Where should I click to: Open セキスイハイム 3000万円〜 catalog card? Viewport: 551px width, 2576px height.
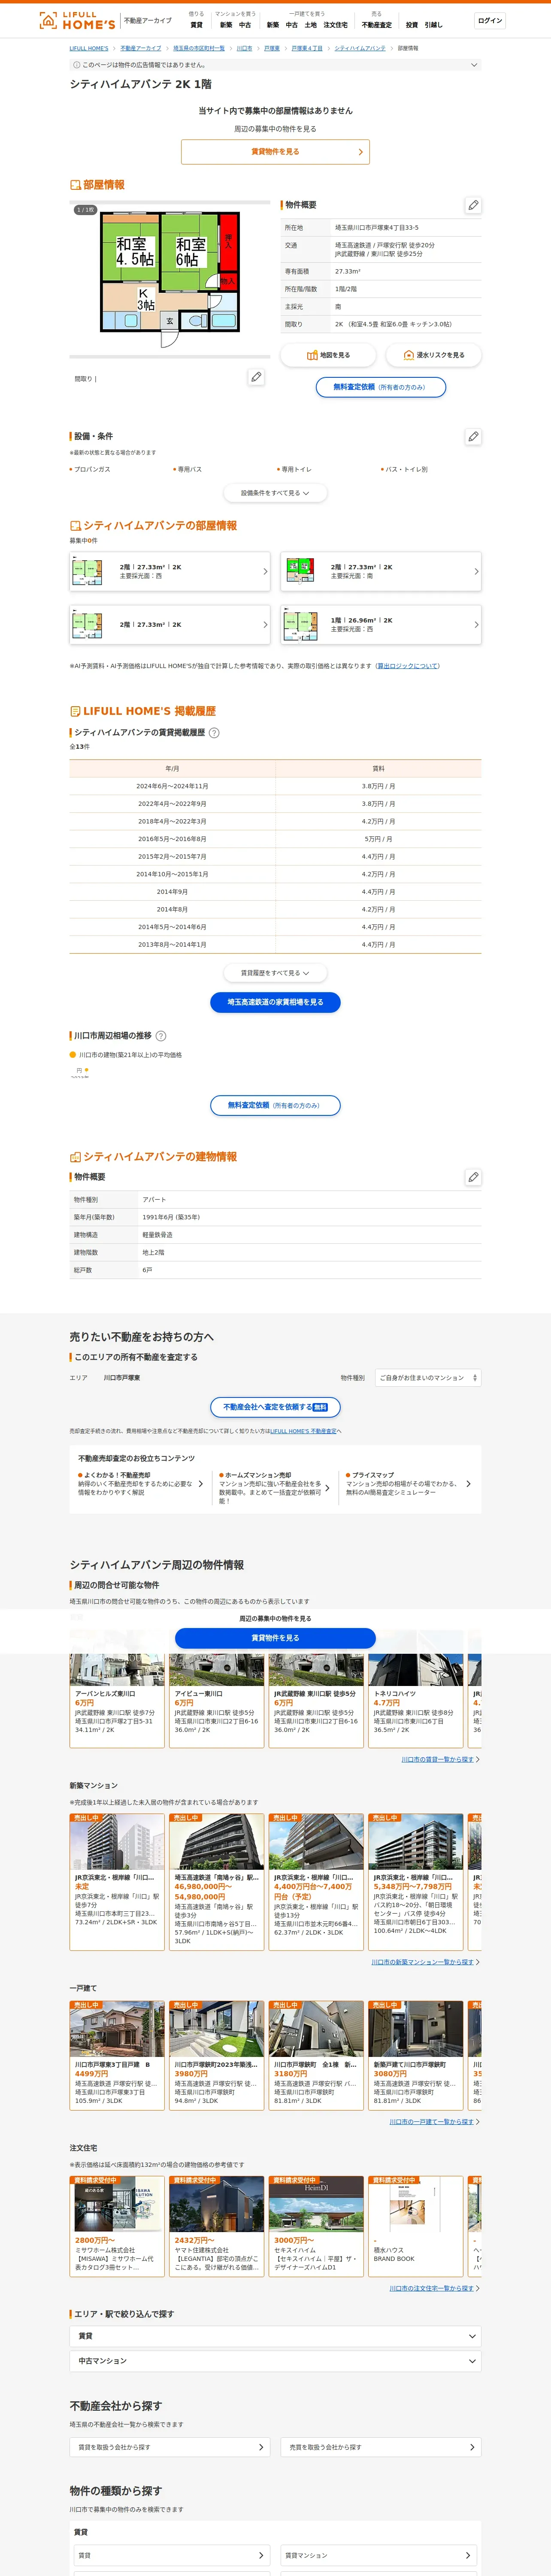pyautogui.click(x=316, y=2226)
